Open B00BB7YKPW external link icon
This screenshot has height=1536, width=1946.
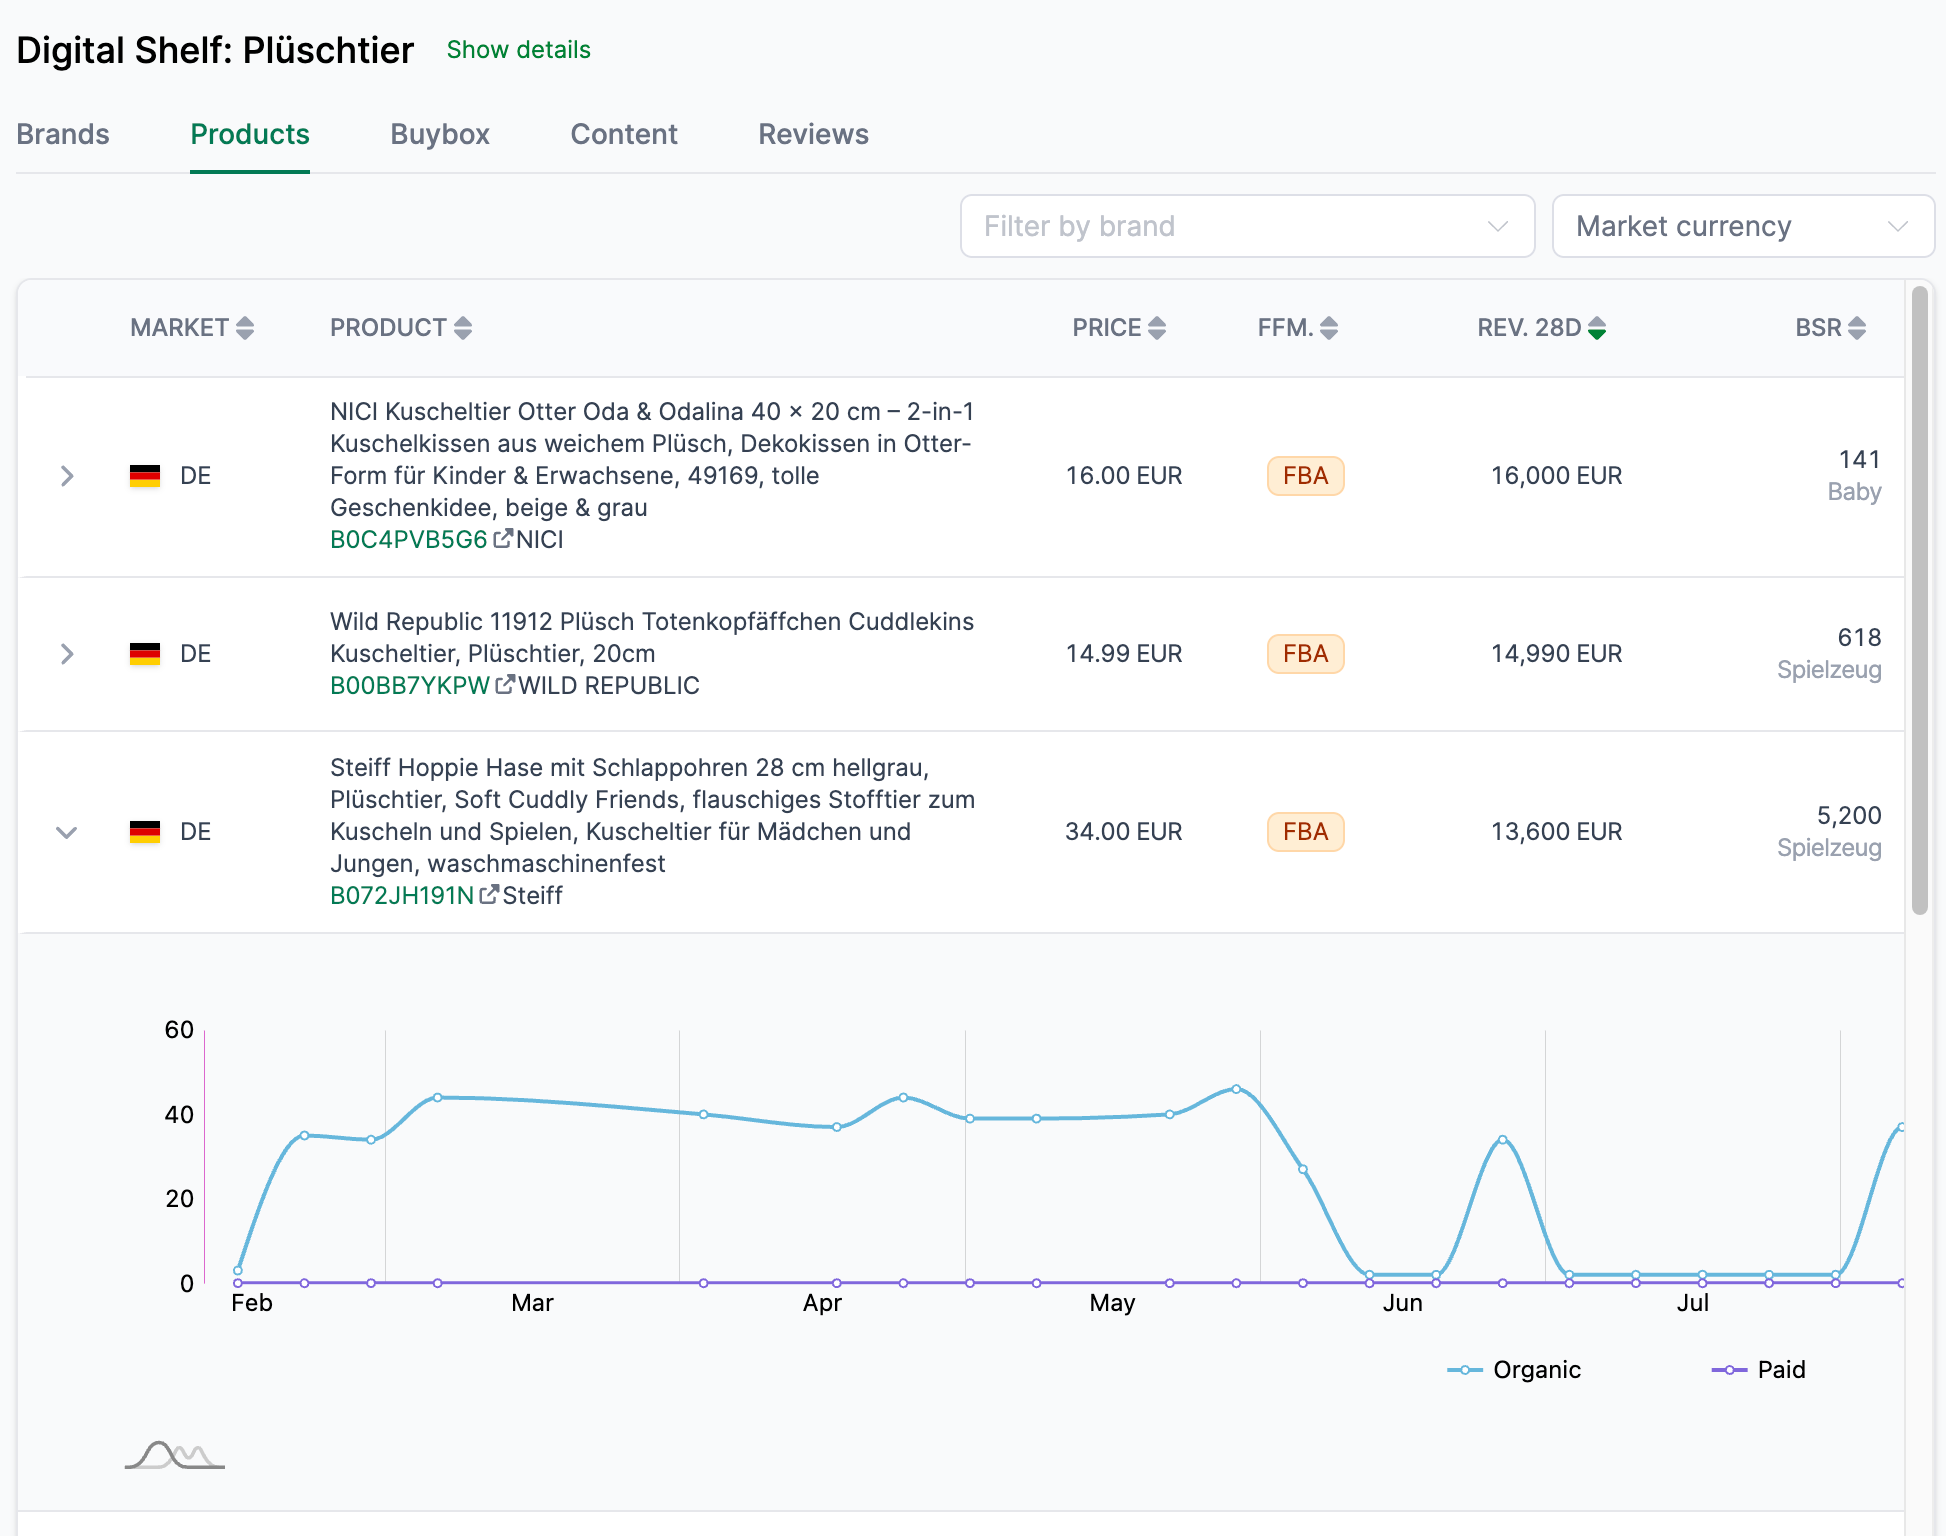(x=505, y=685)
